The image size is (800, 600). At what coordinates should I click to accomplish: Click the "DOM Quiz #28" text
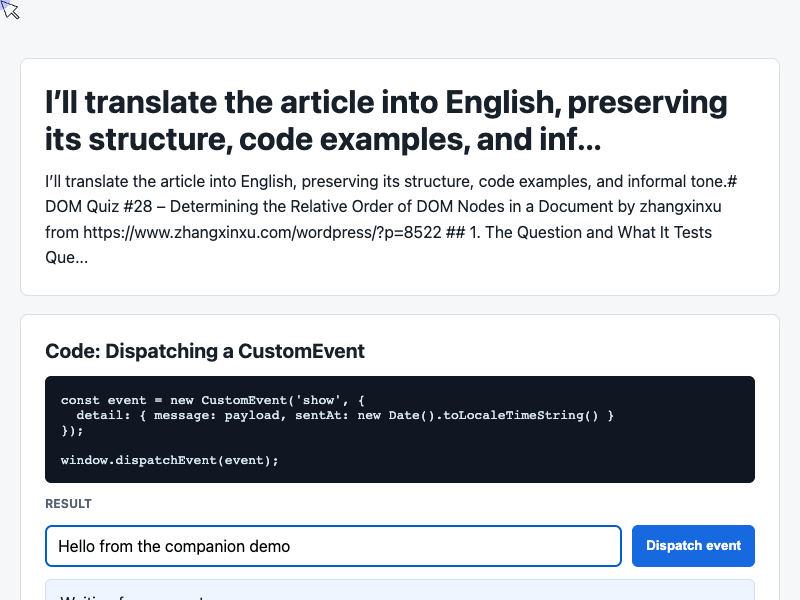[98, 207]
